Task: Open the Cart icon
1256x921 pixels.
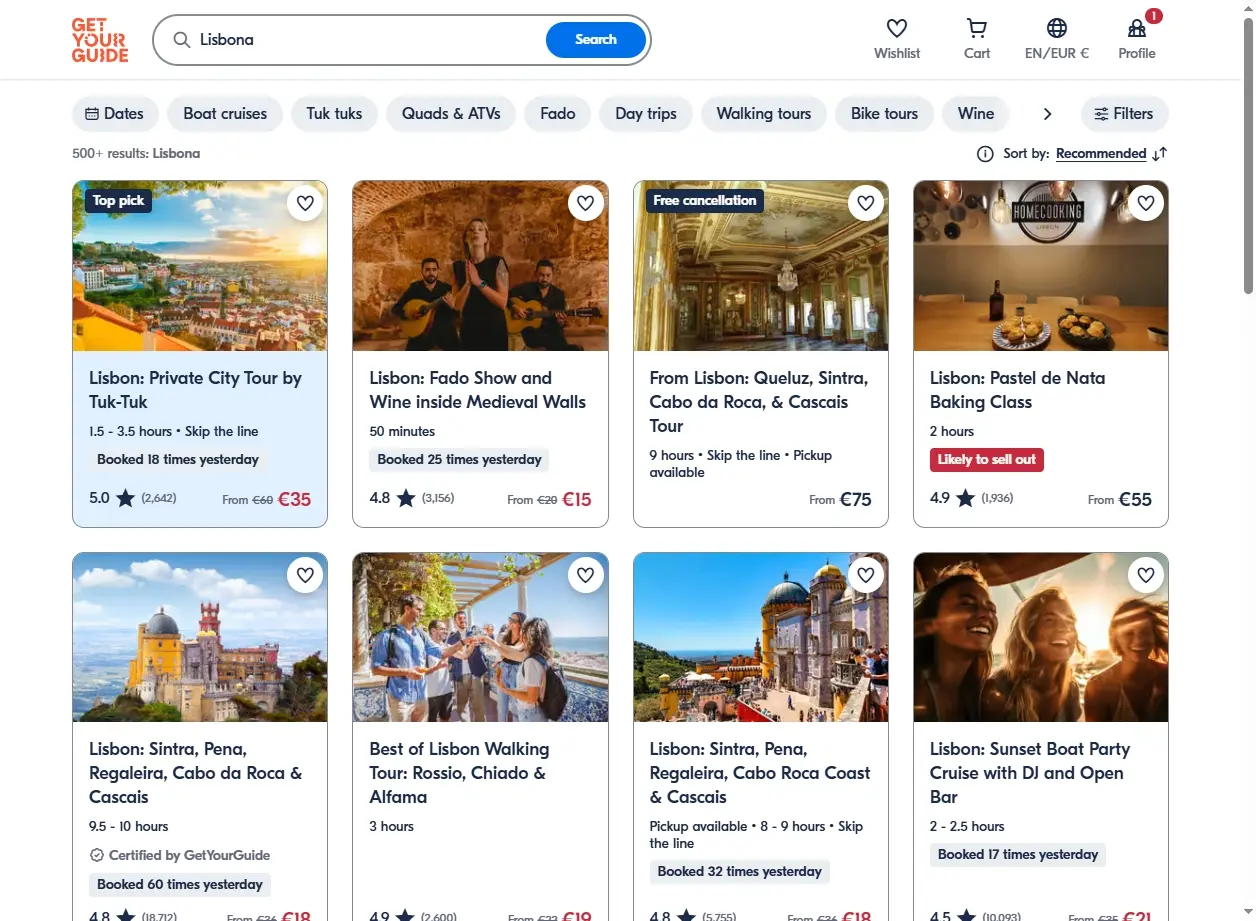Action: [x=977, y=29]
